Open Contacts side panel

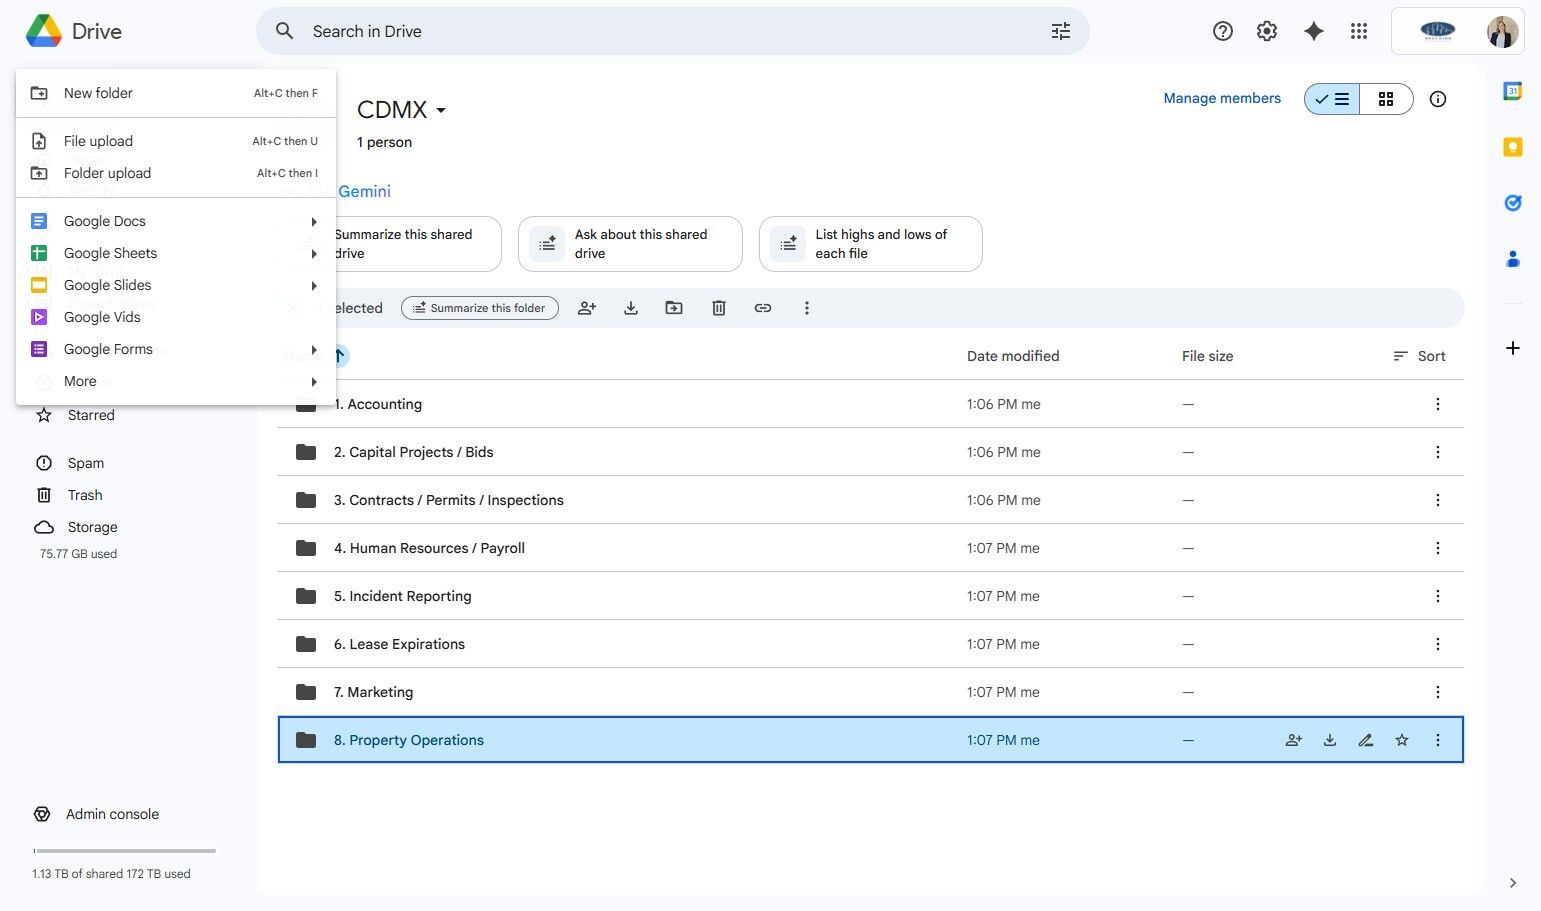[1513, 259]
